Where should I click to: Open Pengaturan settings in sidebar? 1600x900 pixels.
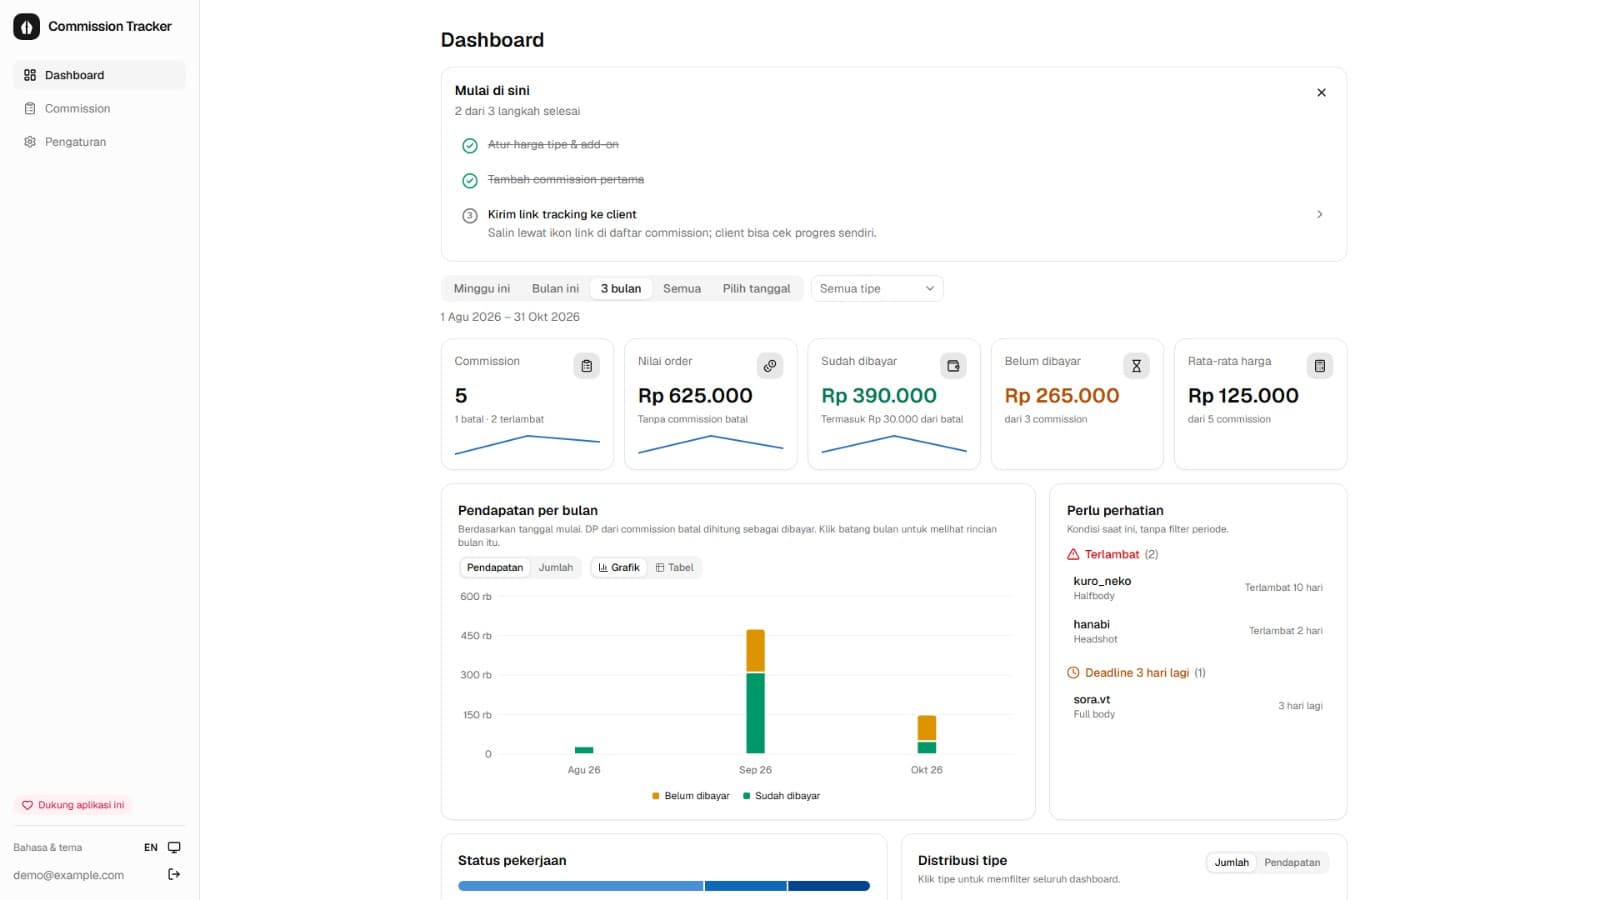coord(99,142)
